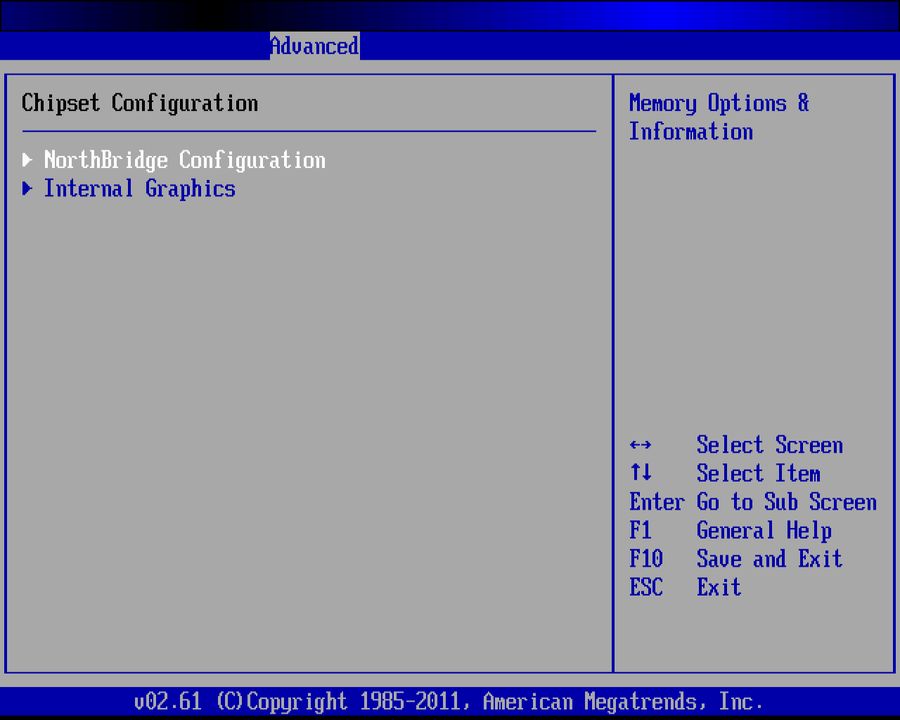
Task: Click the Go to Sub Screen hint
Action: pyautogui.click(x=786, y=502)
